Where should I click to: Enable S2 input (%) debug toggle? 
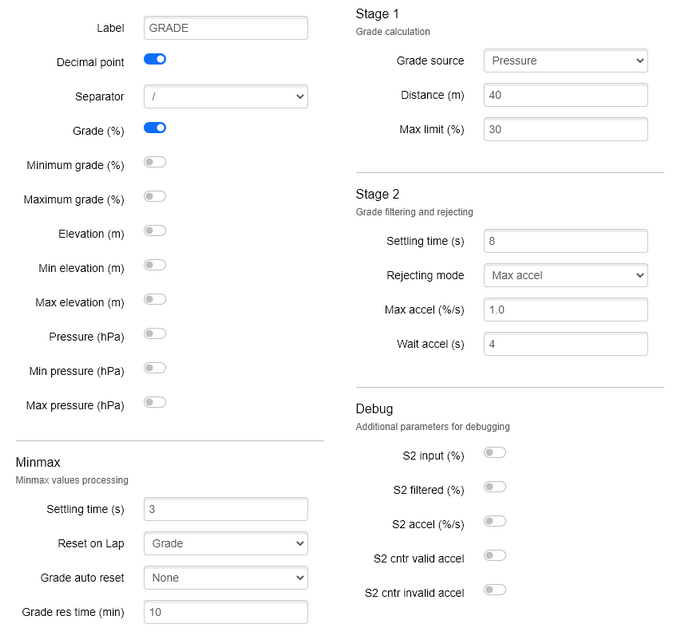(x=495, y=452)
